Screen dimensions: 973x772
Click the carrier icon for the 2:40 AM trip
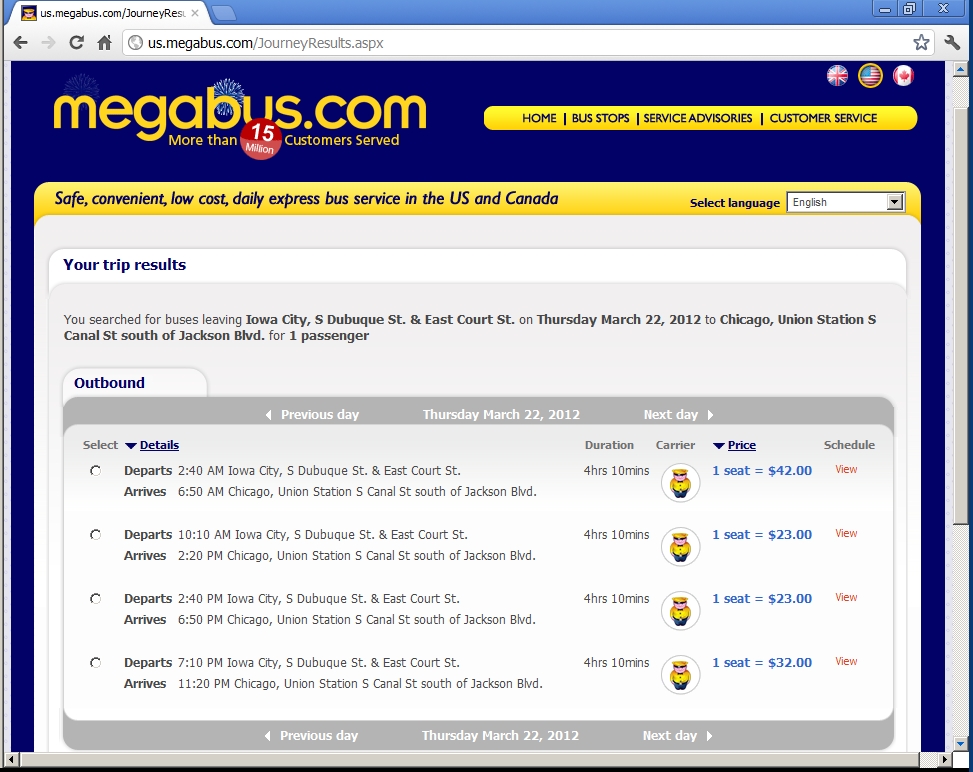point(680,483)
